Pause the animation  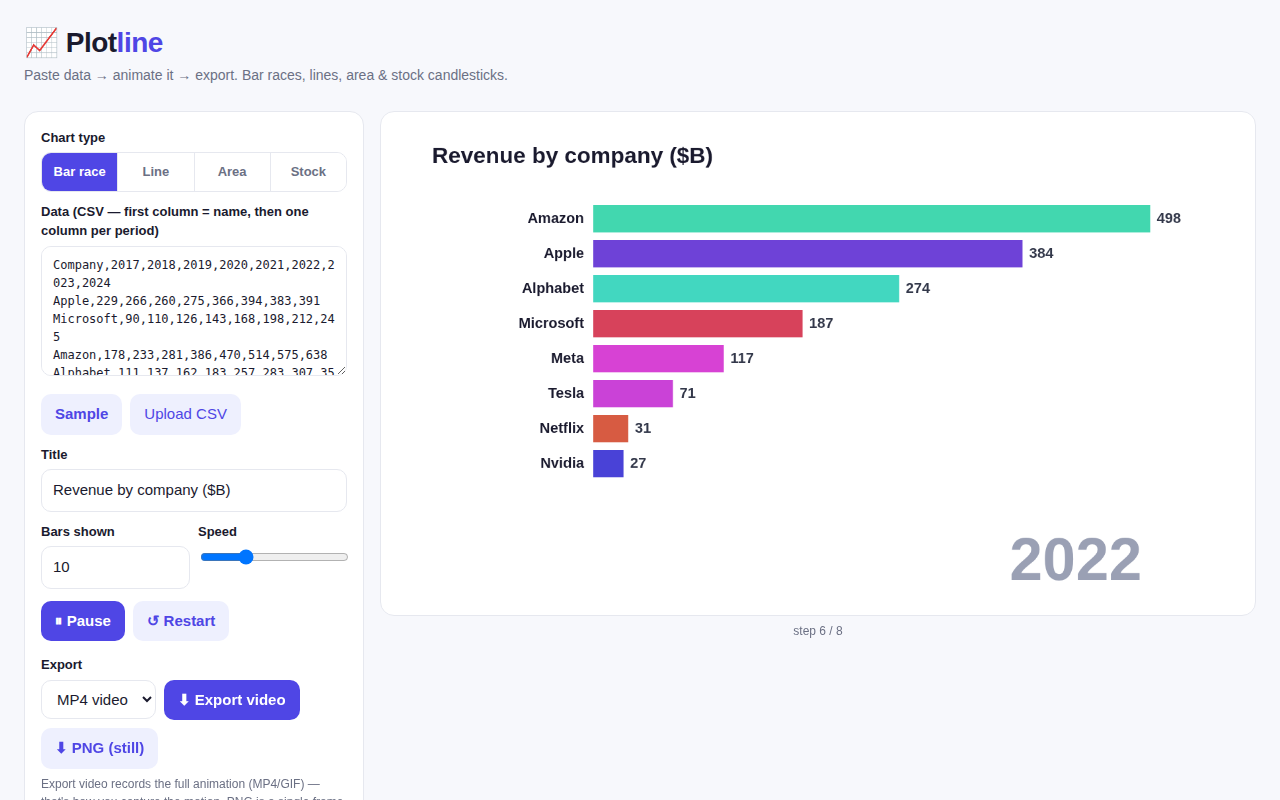pos(83,621)
